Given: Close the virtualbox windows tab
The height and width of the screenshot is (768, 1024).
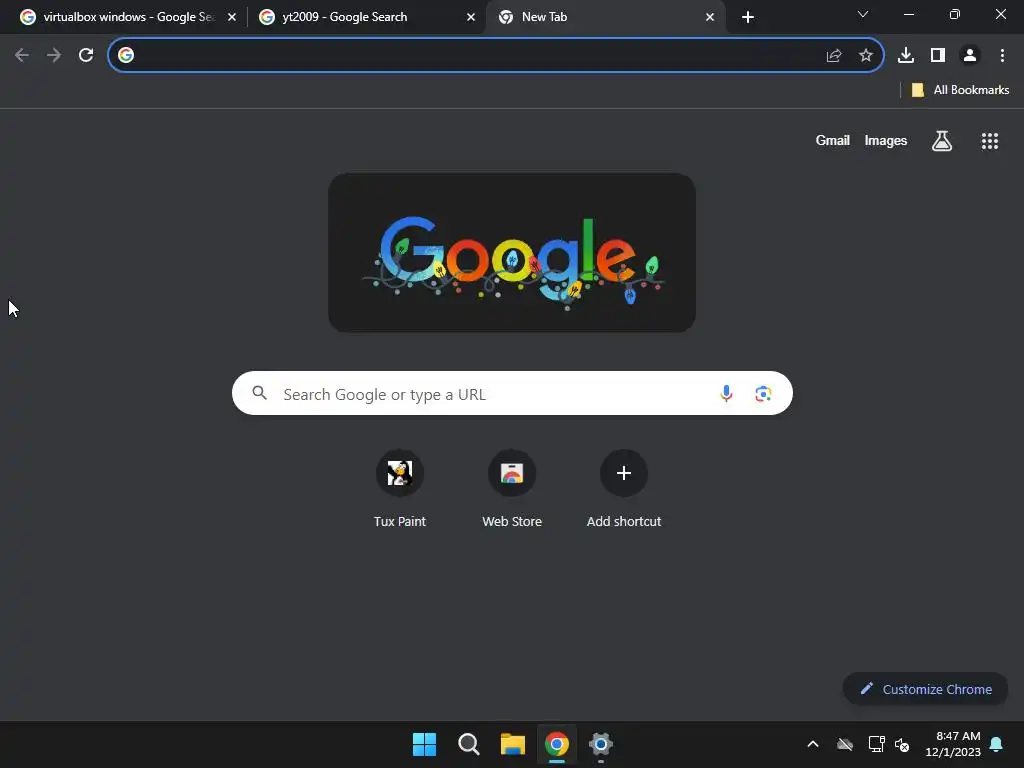Looking at the screenshot, I should [232, 17].
